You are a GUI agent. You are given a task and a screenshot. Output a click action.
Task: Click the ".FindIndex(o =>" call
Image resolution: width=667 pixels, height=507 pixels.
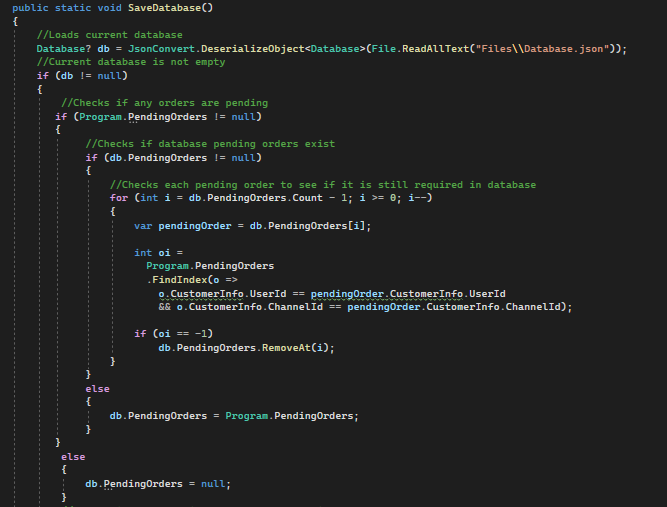pos(192,279)
